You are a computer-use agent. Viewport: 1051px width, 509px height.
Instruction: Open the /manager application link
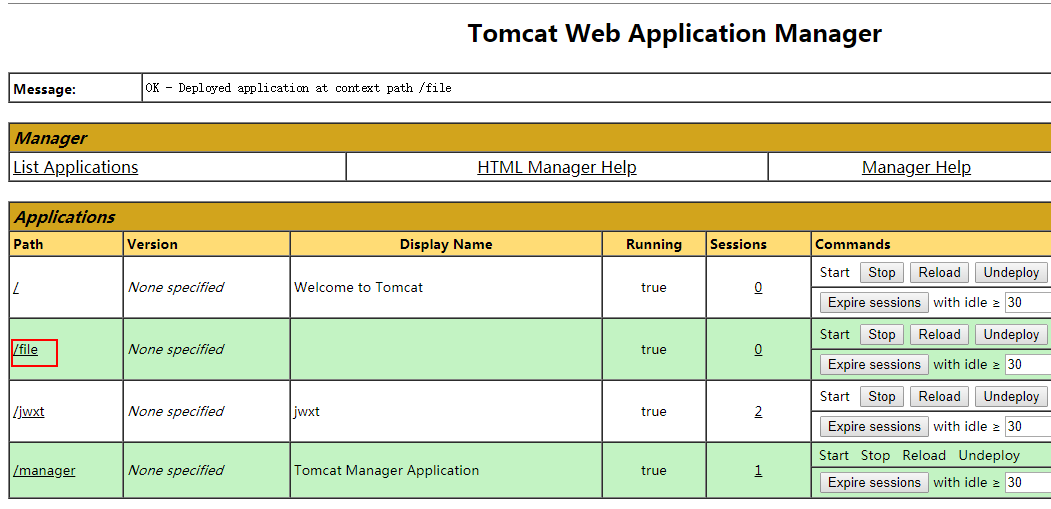(x=44, y=470)
